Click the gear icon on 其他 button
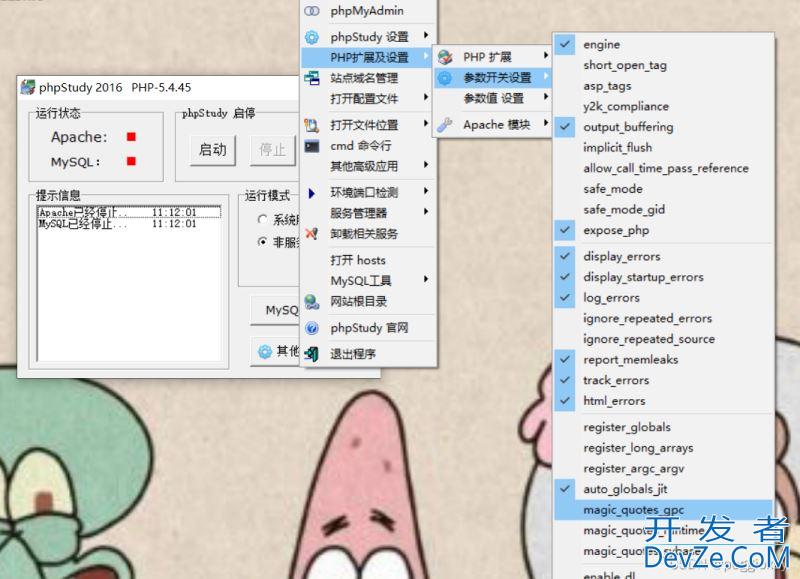800x579 pixels. (265, 351)
